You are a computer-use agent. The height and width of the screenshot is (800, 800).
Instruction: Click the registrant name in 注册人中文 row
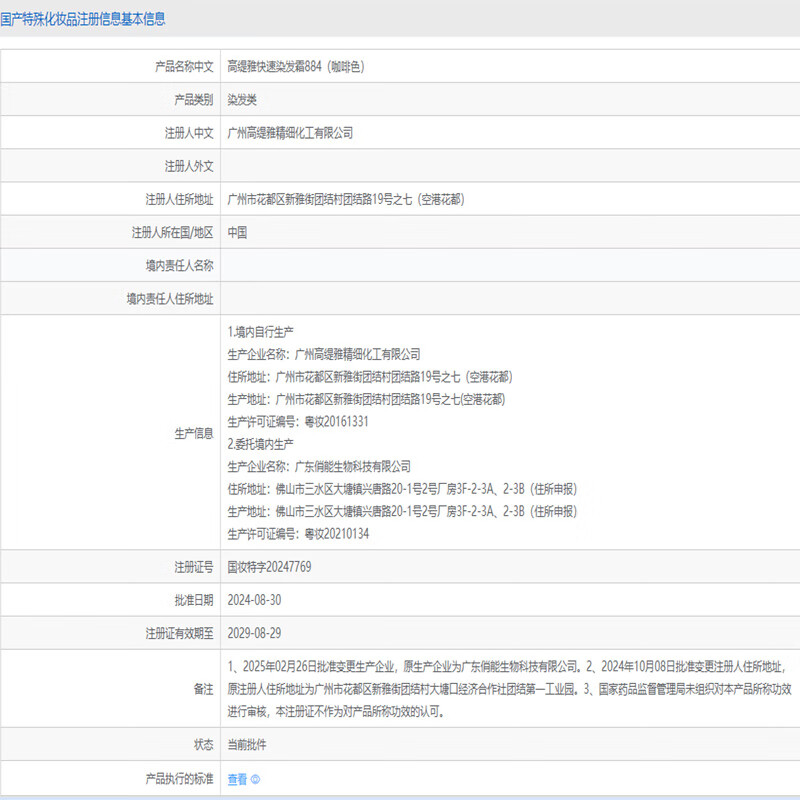coord(290,132)
